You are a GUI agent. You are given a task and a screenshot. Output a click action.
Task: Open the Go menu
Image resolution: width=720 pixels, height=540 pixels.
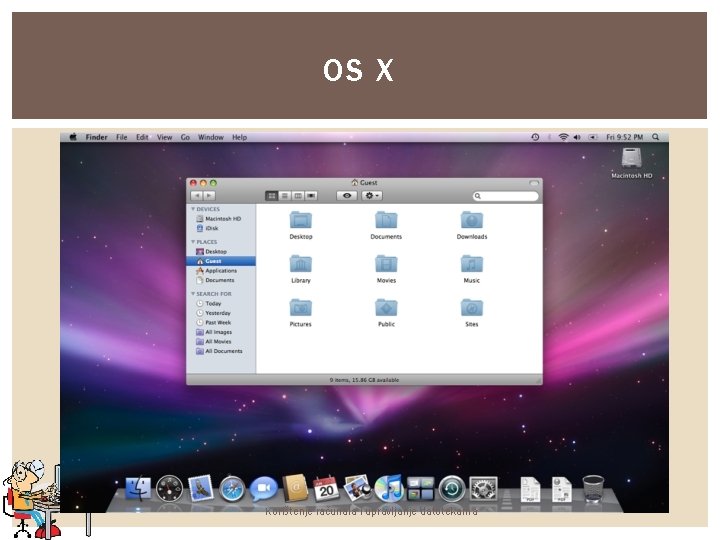185,137
